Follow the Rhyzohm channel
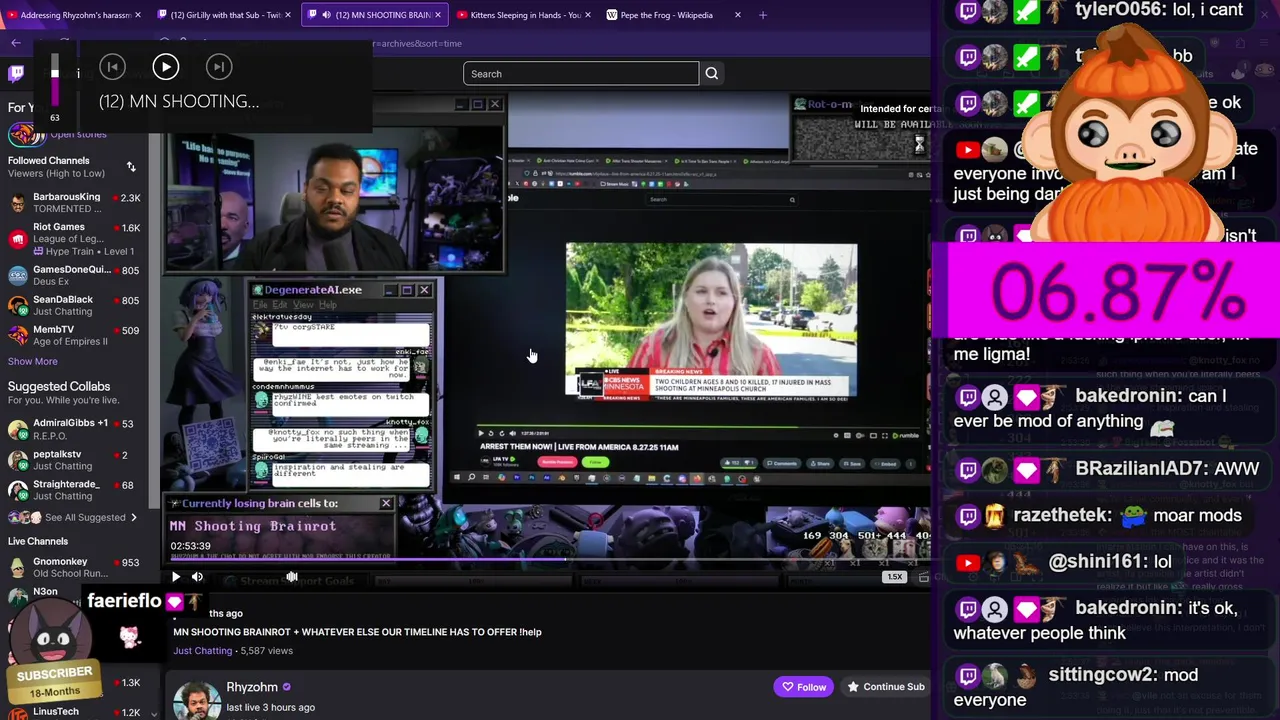The height and width of the screenshot is (720, 1280). point(805,687)
